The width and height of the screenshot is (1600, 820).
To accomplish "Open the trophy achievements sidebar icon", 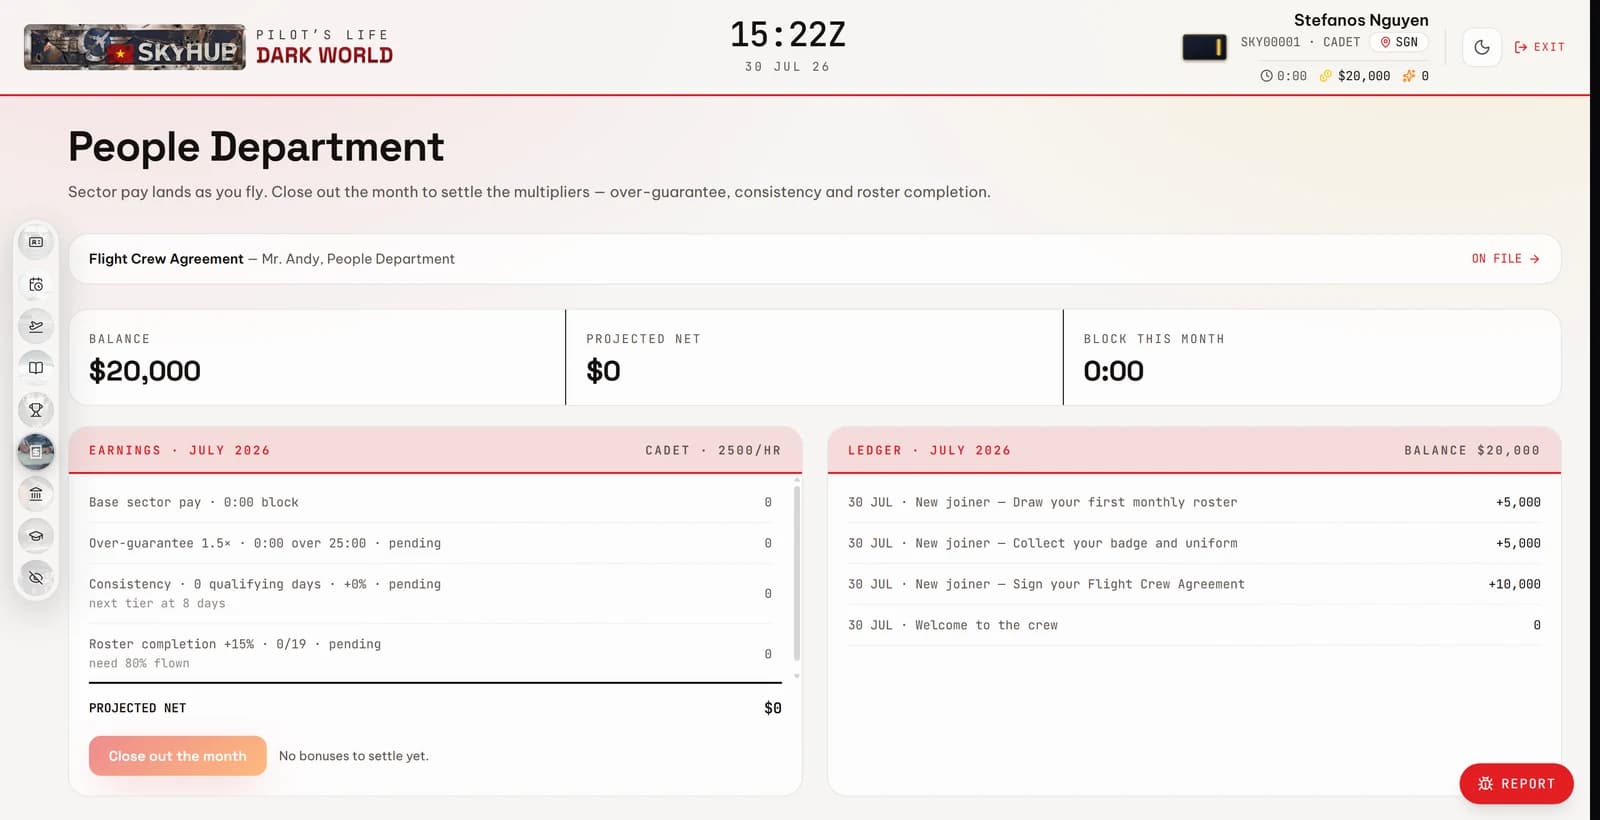I will 36,410.
